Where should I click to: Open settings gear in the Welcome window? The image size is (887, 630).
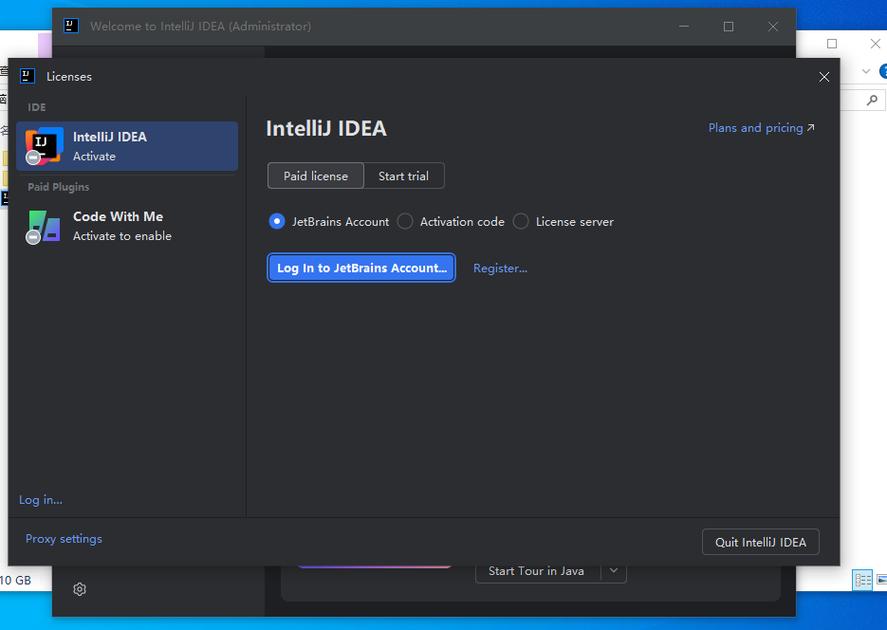80,589
